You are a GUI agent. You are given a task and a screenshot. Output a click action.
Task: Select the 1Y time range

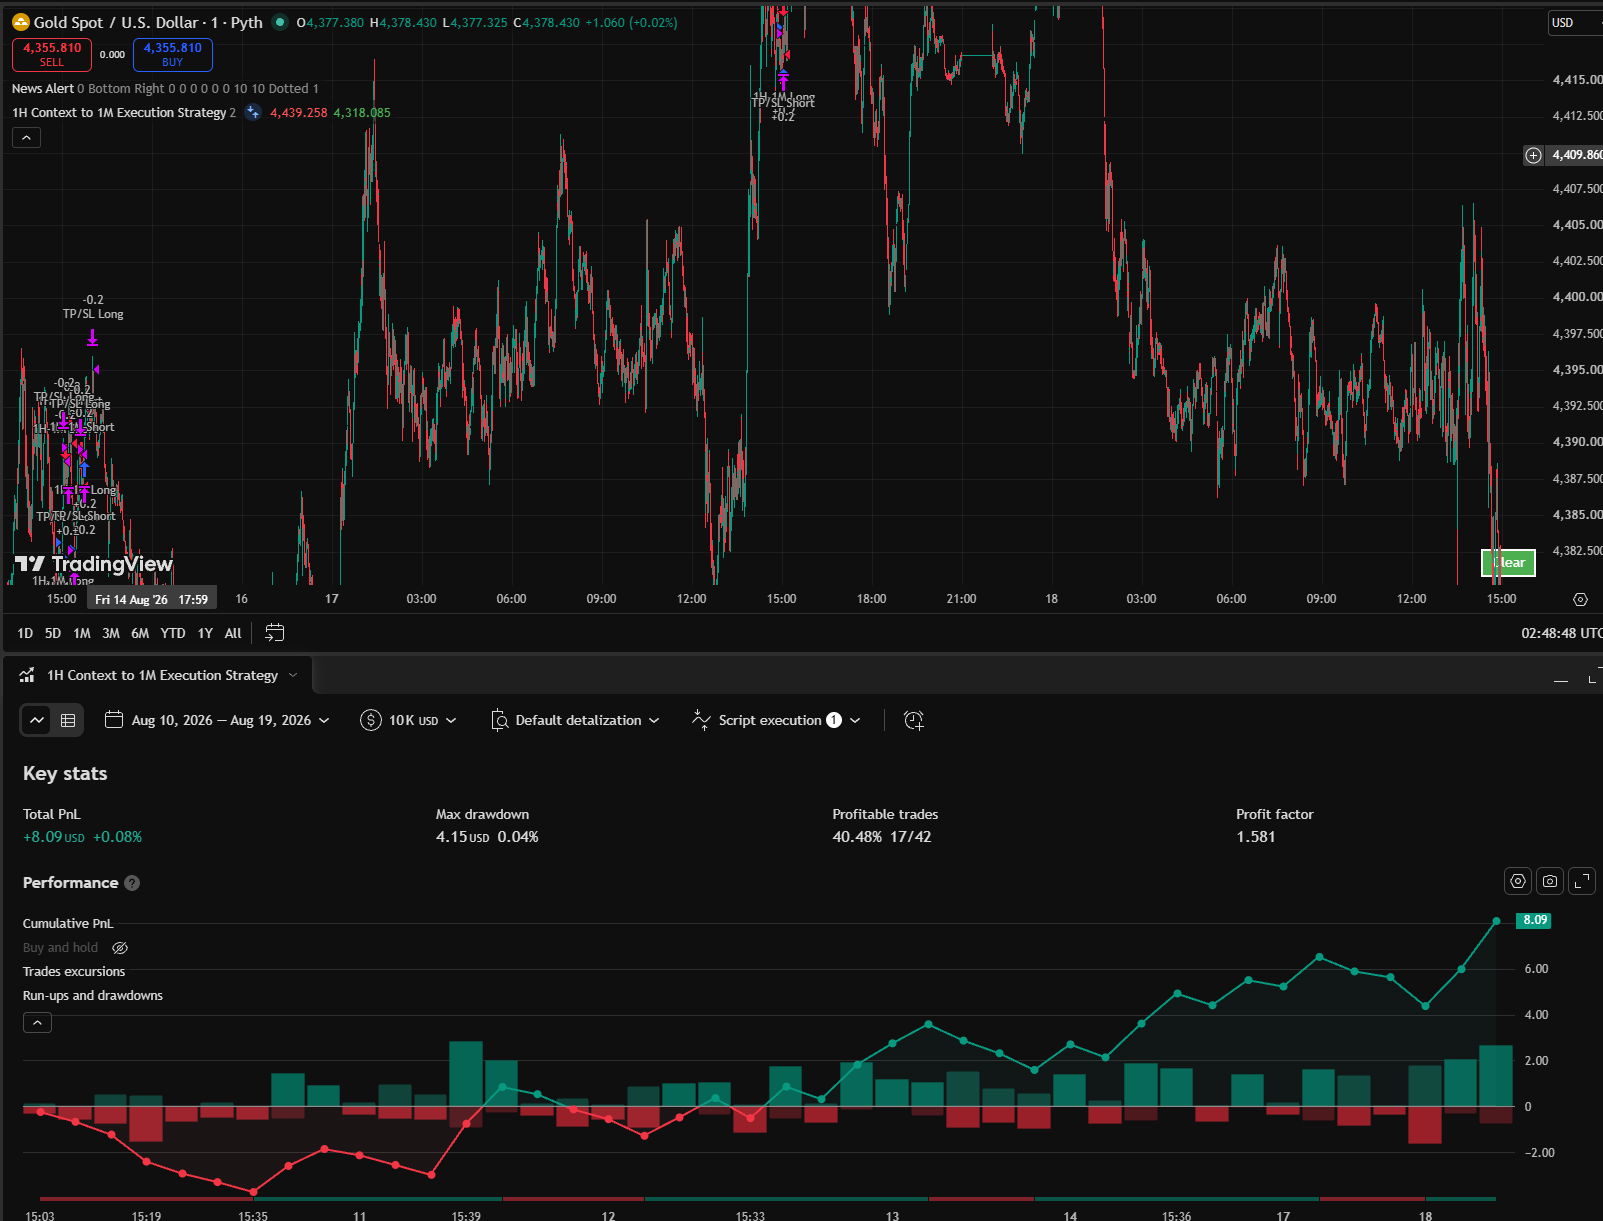click(205, 633)
